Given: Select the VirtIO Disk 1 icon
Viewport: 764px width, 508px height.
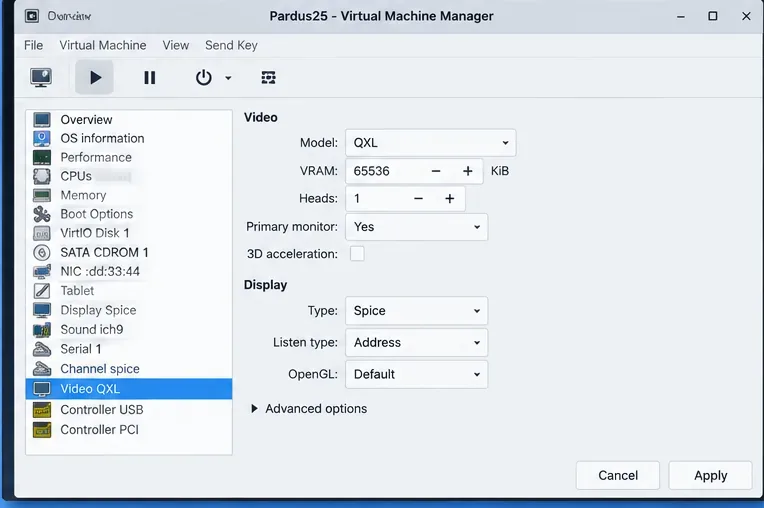Looking at the screenshot, I should [42, 233].
